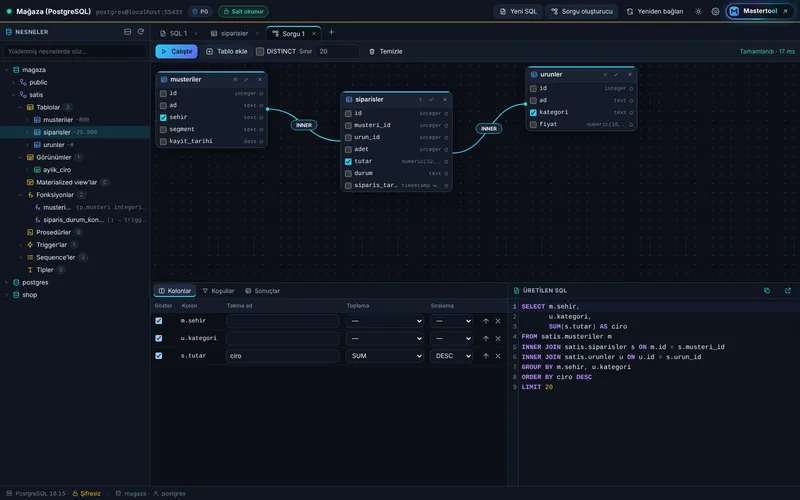Open Sıralama dropdown for m.sehir row
The height and width of the screenshot is (500, 800).
pos(451,321)
